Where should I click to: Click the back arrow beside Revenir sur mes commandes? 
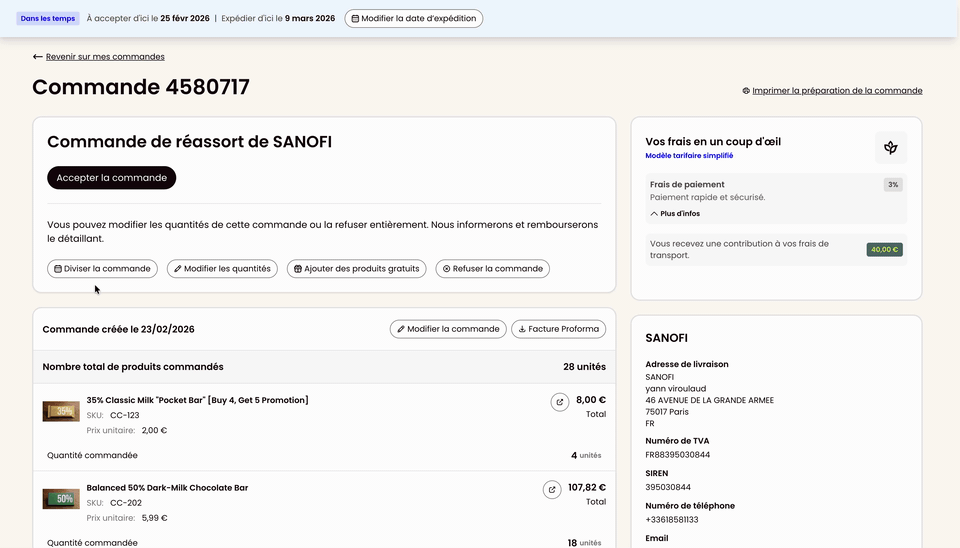tap(37, 56)
